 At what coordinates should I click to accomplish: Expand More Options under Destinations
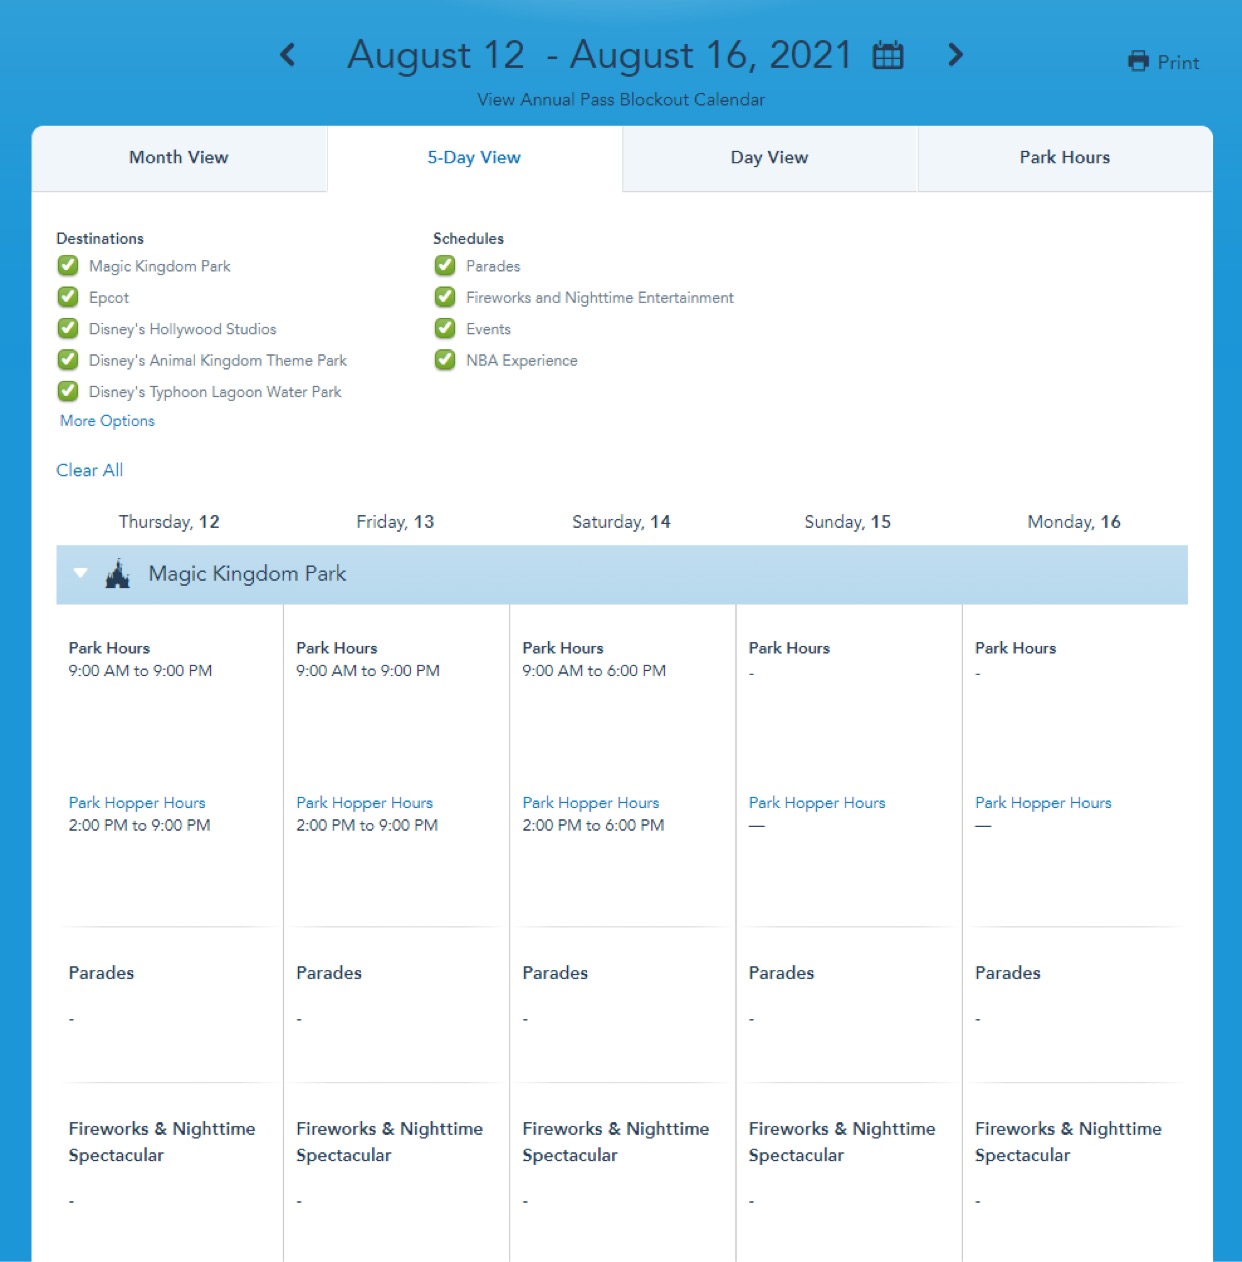107,421
